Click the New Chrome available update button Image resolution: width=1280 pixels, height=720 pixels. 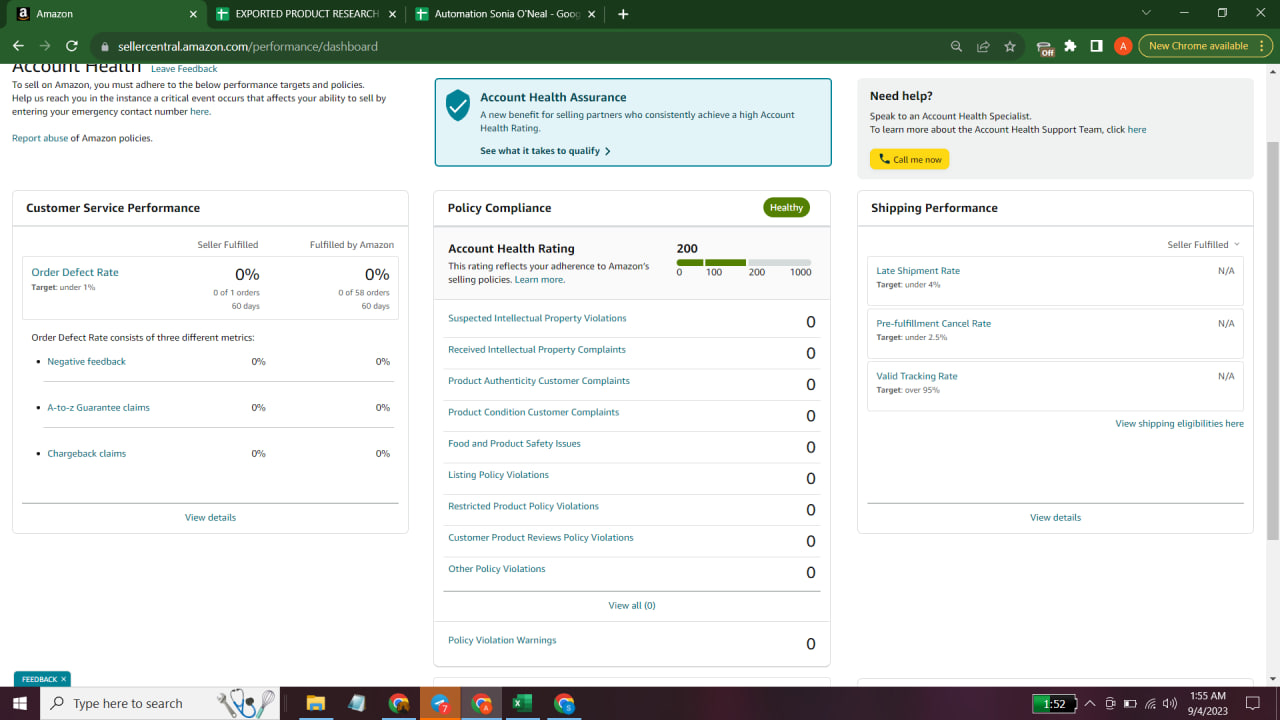[1205, 46]
